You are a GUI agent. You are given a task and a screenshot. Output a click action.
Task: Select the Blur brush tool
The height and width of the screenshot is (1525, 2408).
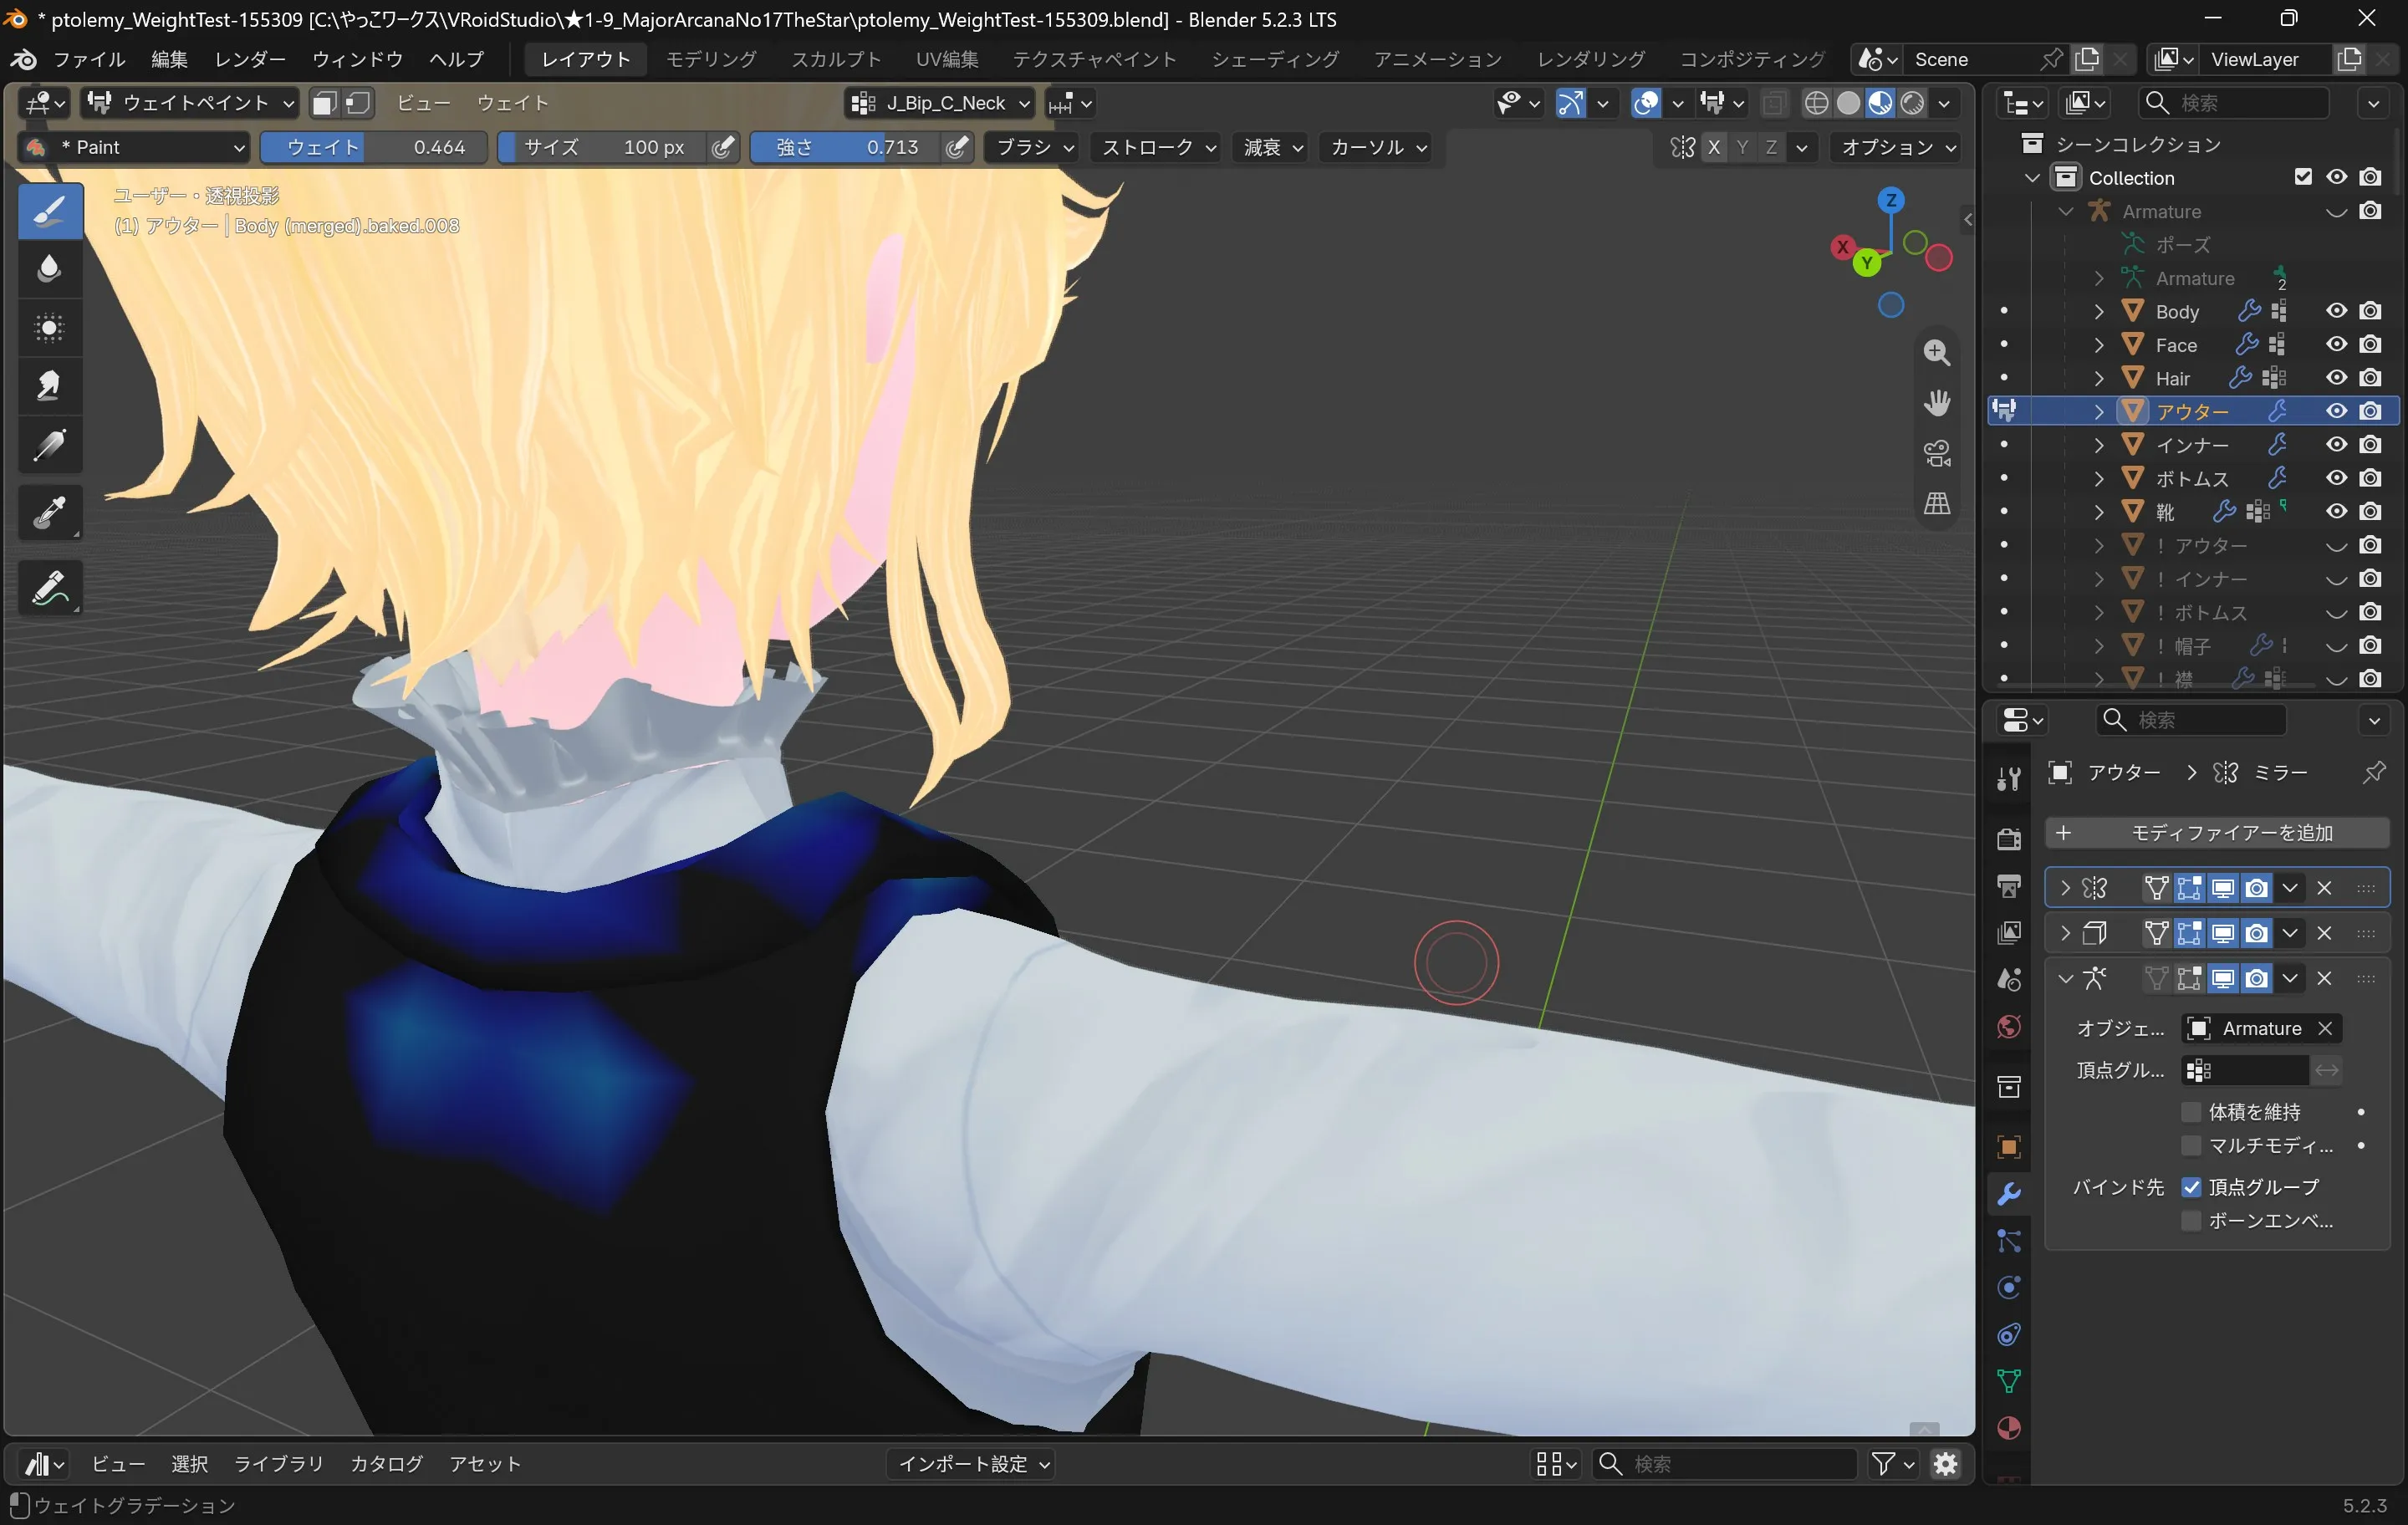pos(50,268)
